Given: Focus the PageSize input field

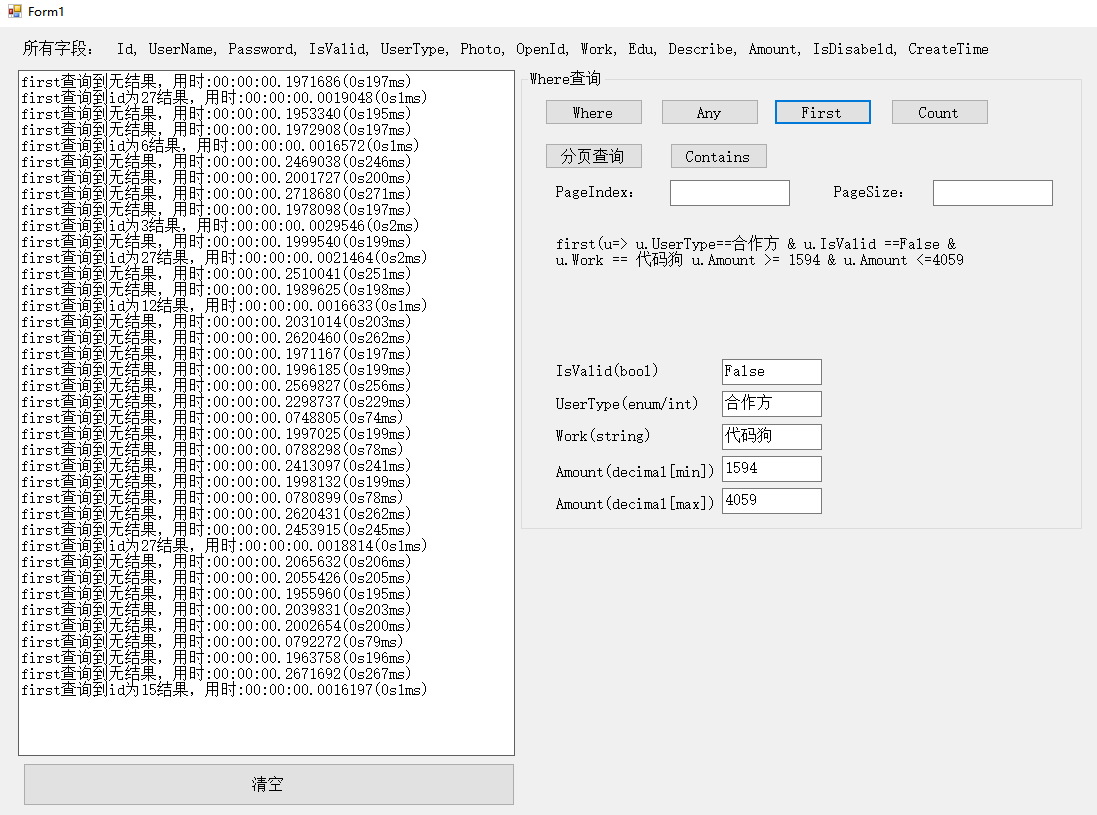Looking at the screenshot, I should click(992, 192).
